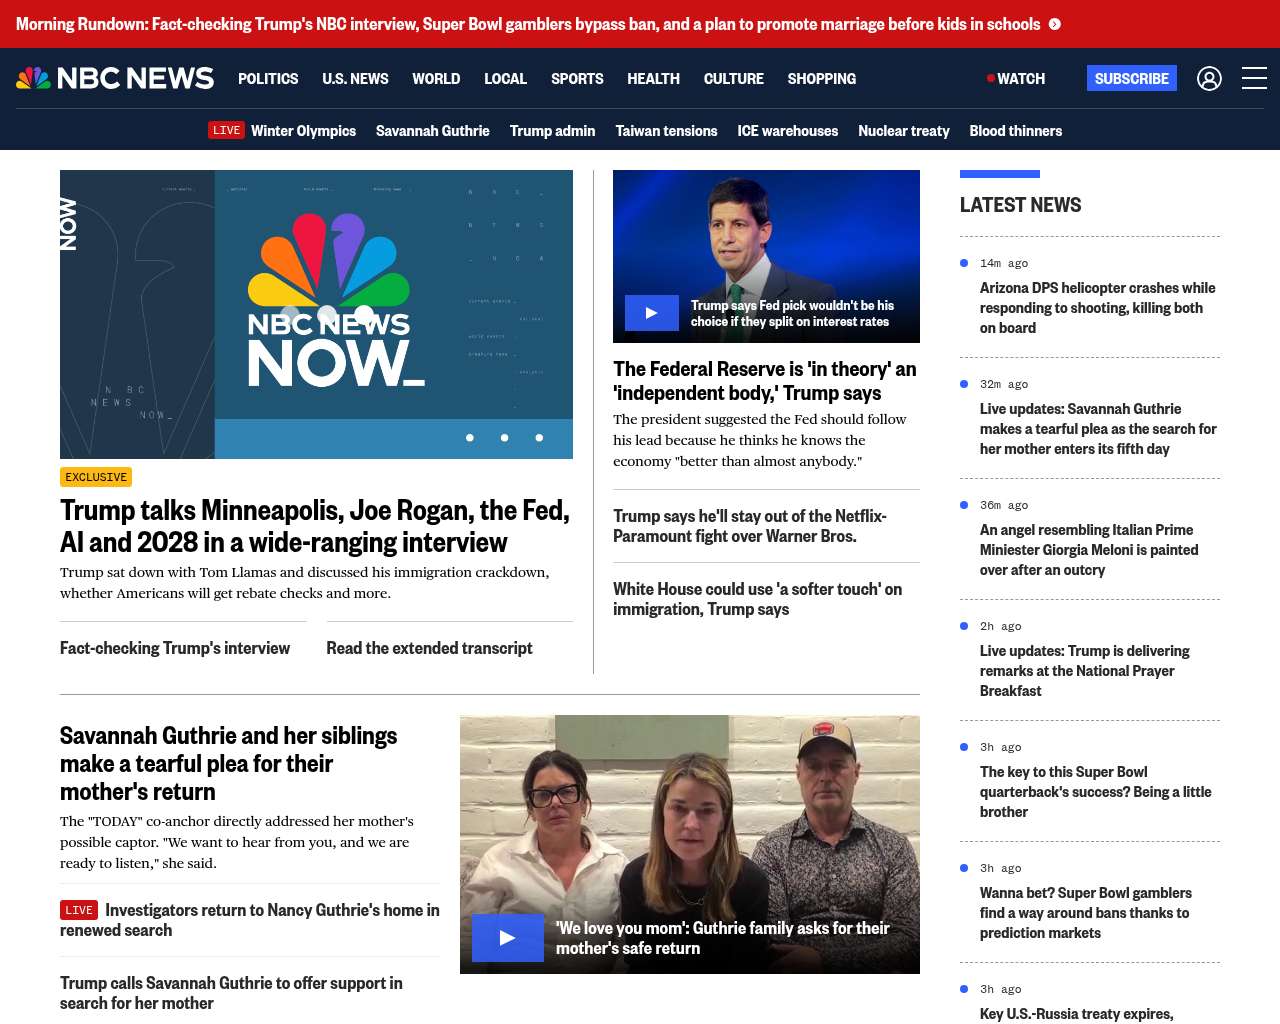Open the Politics menu

(x=268, y=78)
